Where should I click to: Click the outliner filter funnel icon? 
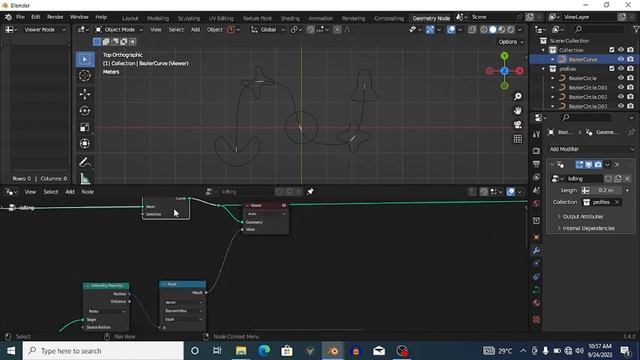(x=636, y=29)
